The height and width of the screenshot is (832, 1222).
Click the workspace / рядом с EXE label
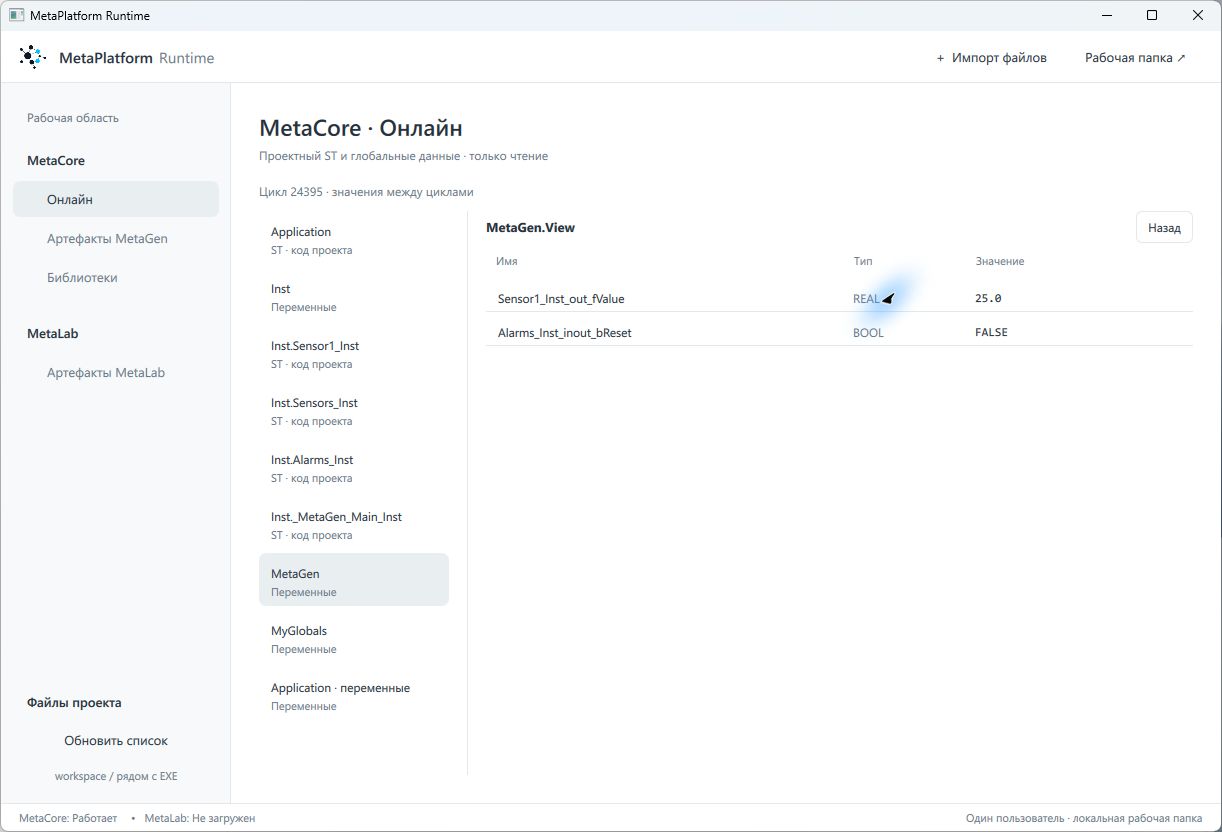[x=116, y=776]
